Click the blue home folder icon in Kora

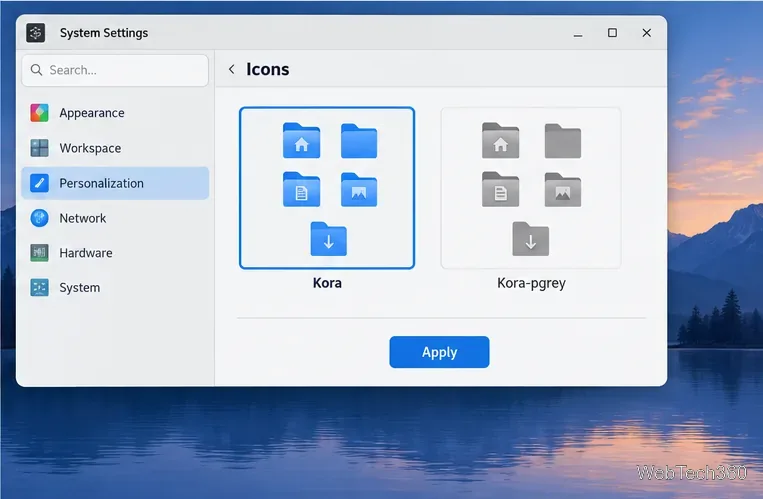pos(301,141)
